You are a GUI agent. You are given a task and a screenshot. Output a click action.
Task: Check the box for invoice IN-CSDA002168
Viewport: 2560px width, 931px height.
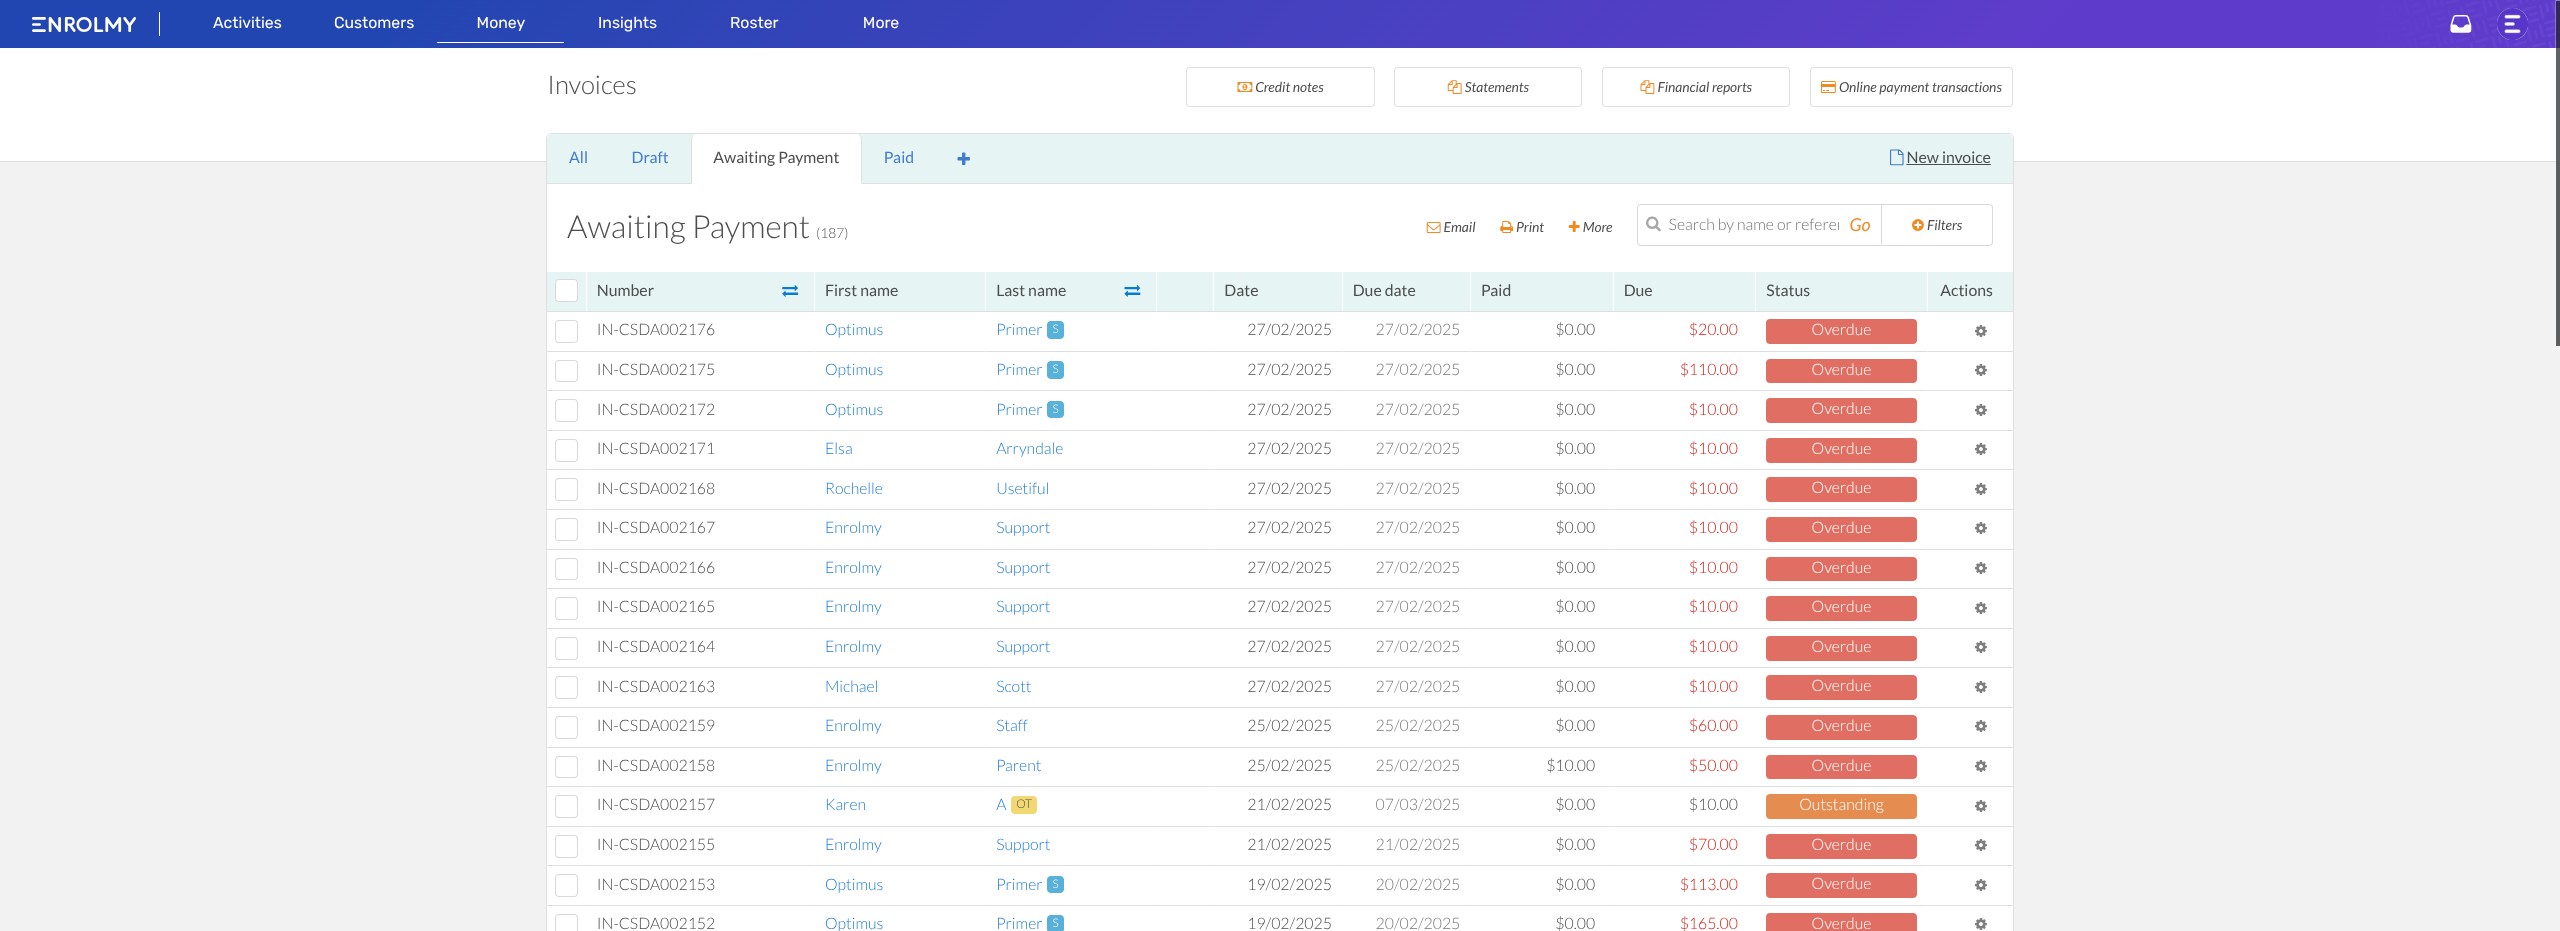566,489
